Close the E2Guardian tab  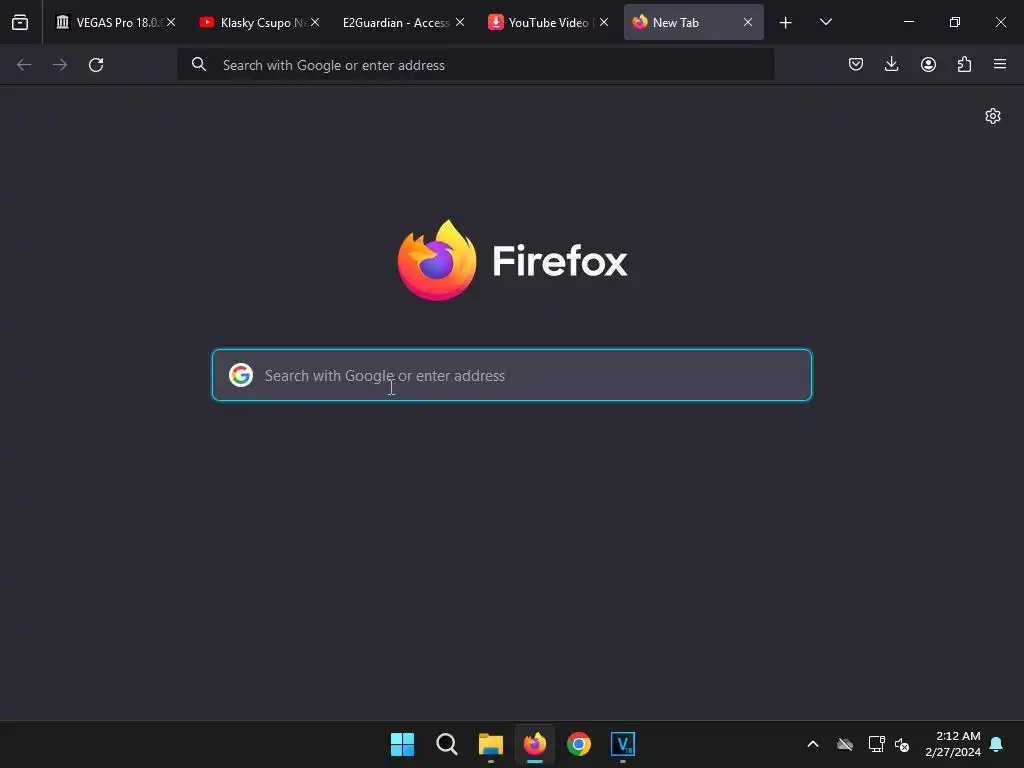[x=460, y=22]
